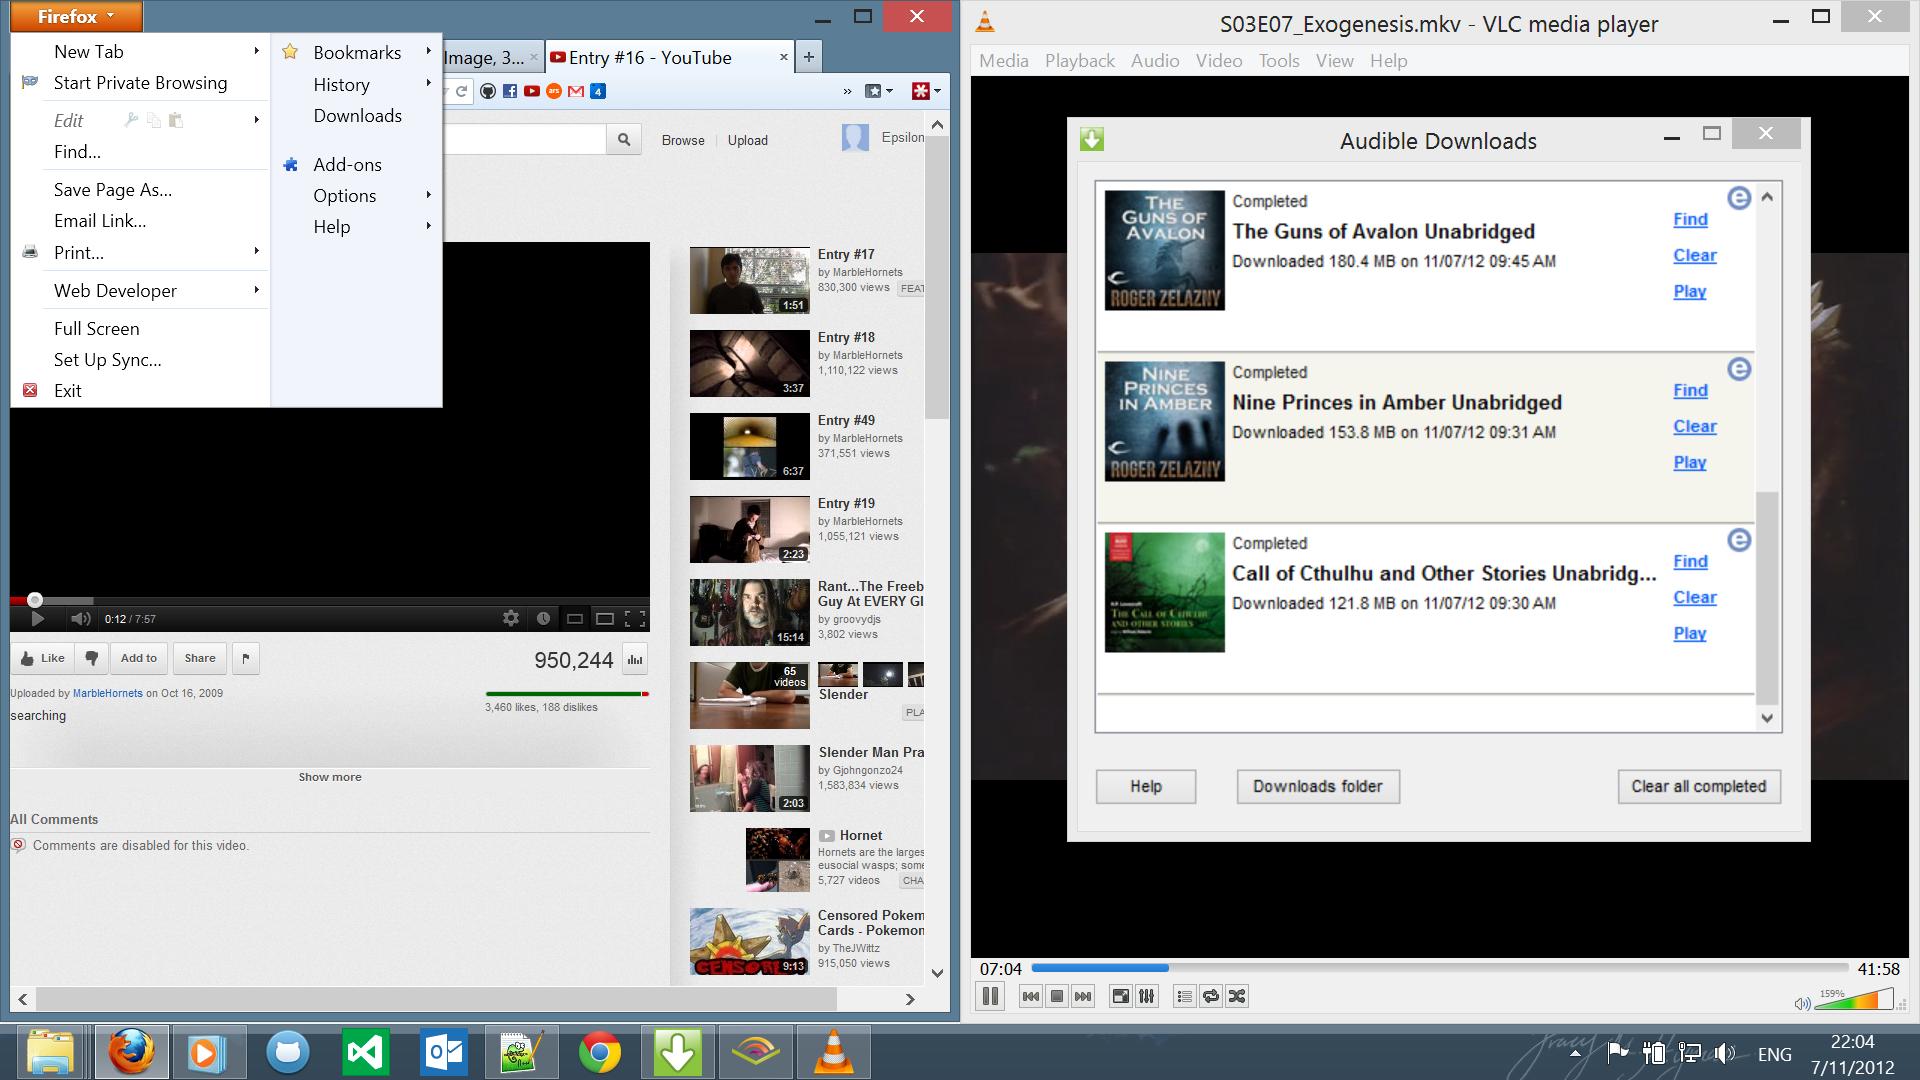Click Clear all completed in Audible Downloads

[1698, 786]
